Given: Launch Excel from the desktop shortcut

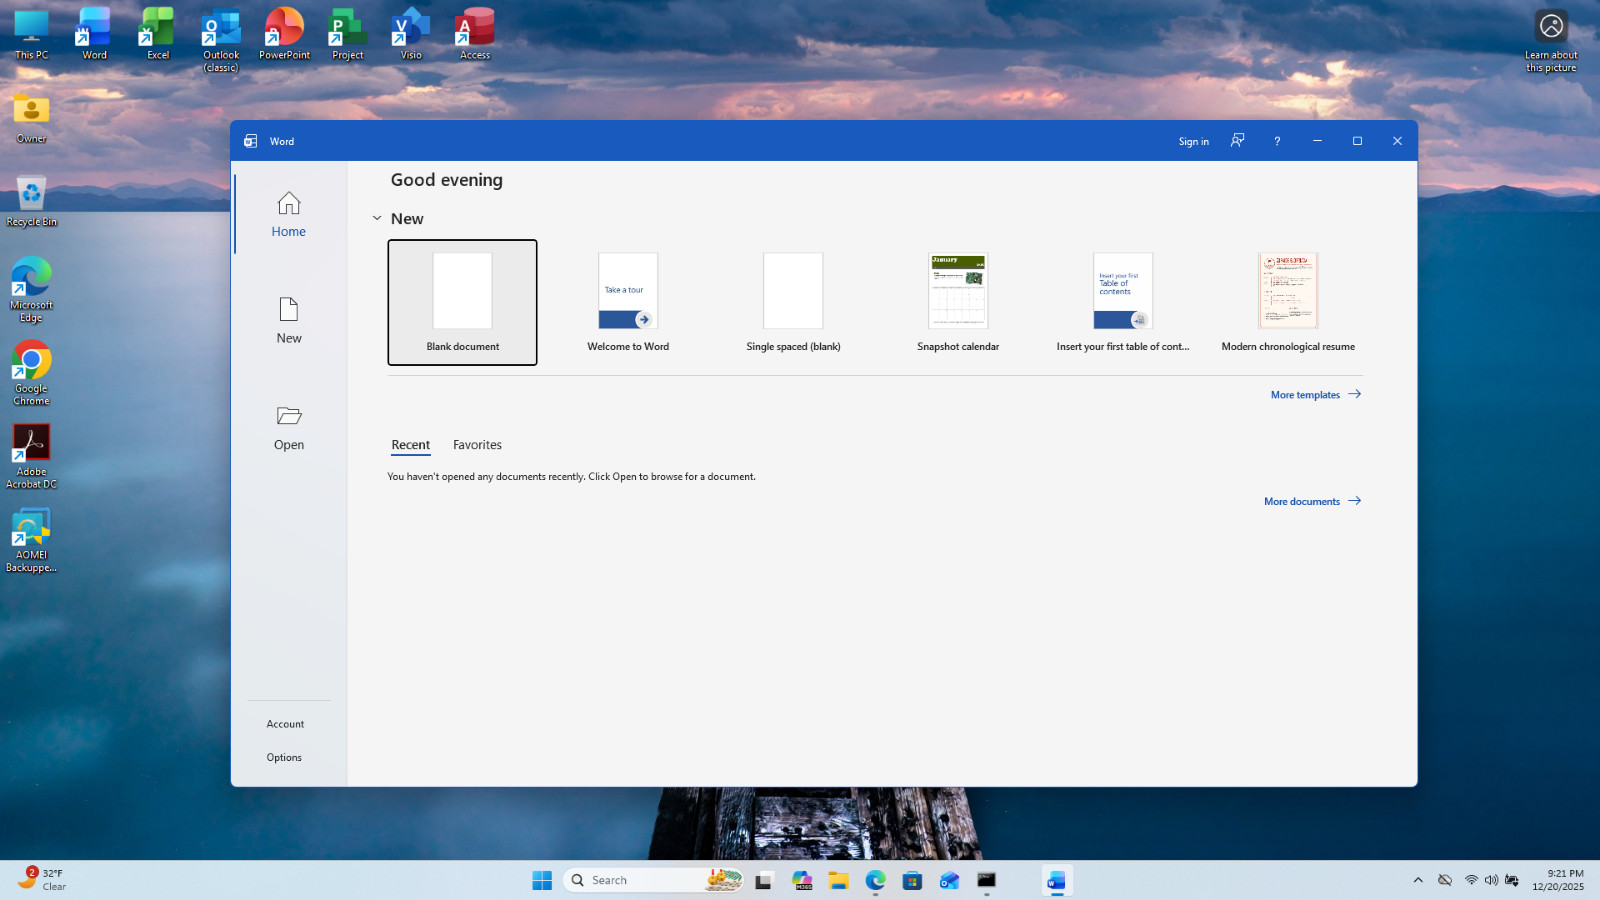Looking at the screenshot, I should click(158, 33).
